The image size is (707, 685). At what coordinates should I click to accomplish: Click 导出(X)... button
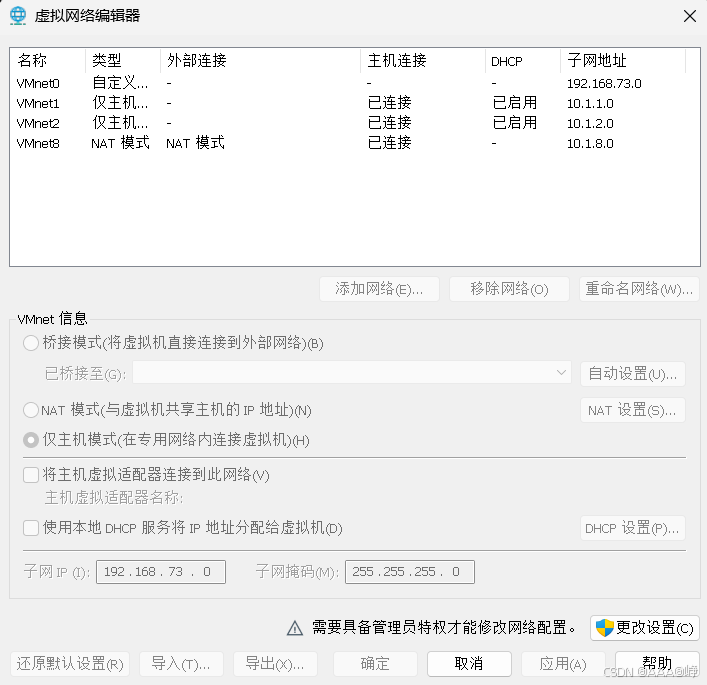click(x=275, y=664)
